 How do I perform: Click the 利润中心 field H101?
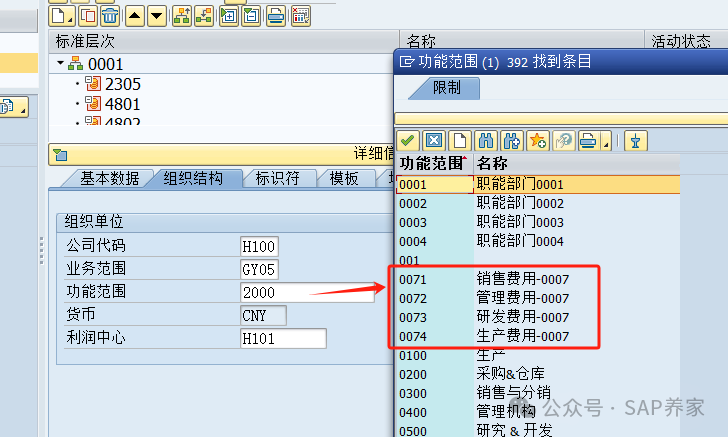click(283, 339)
